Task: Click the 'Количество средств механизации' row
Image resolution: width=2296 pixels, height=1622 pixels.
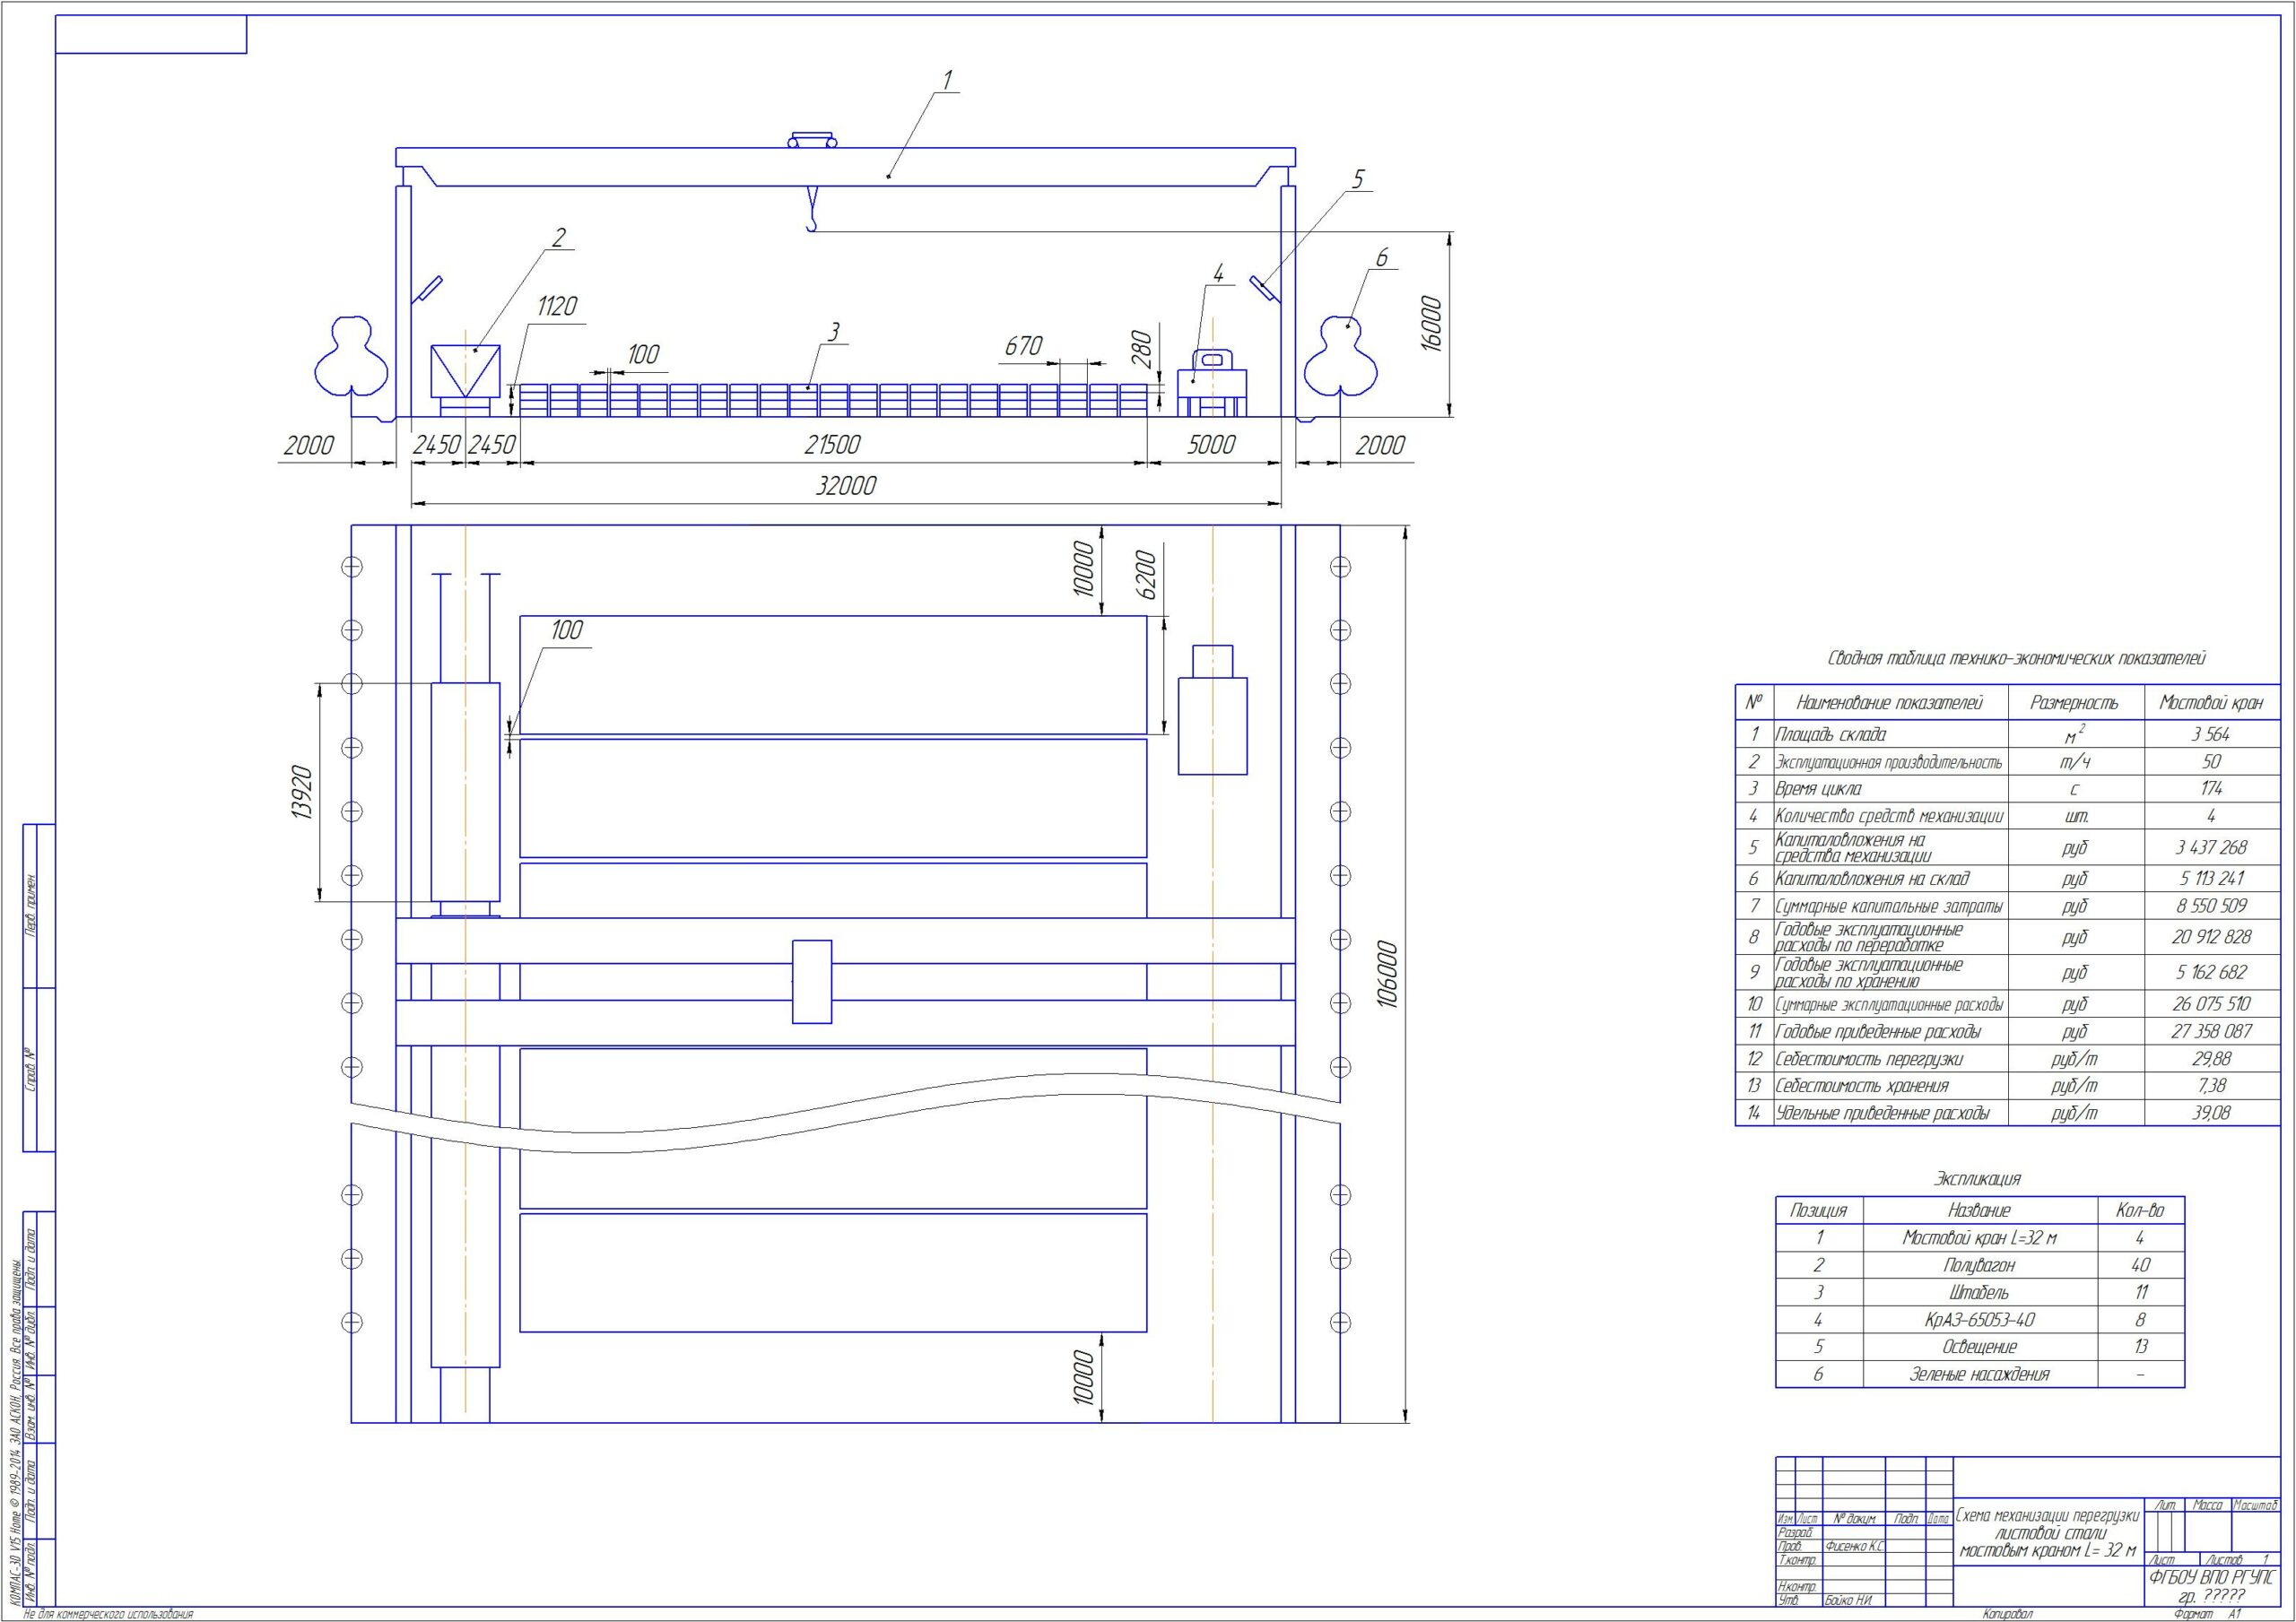Action: (x=2007, y=816)
